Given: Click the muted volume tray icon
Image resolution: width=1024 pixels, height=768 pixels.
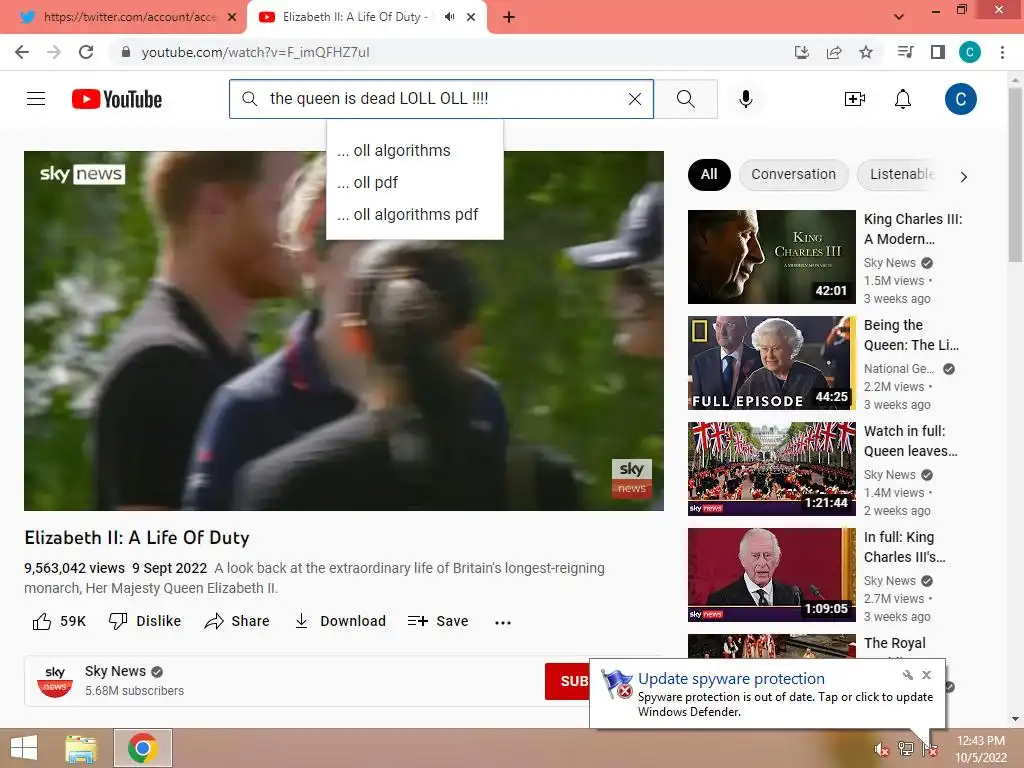Looking at the screenshot, I should [881, 749].
